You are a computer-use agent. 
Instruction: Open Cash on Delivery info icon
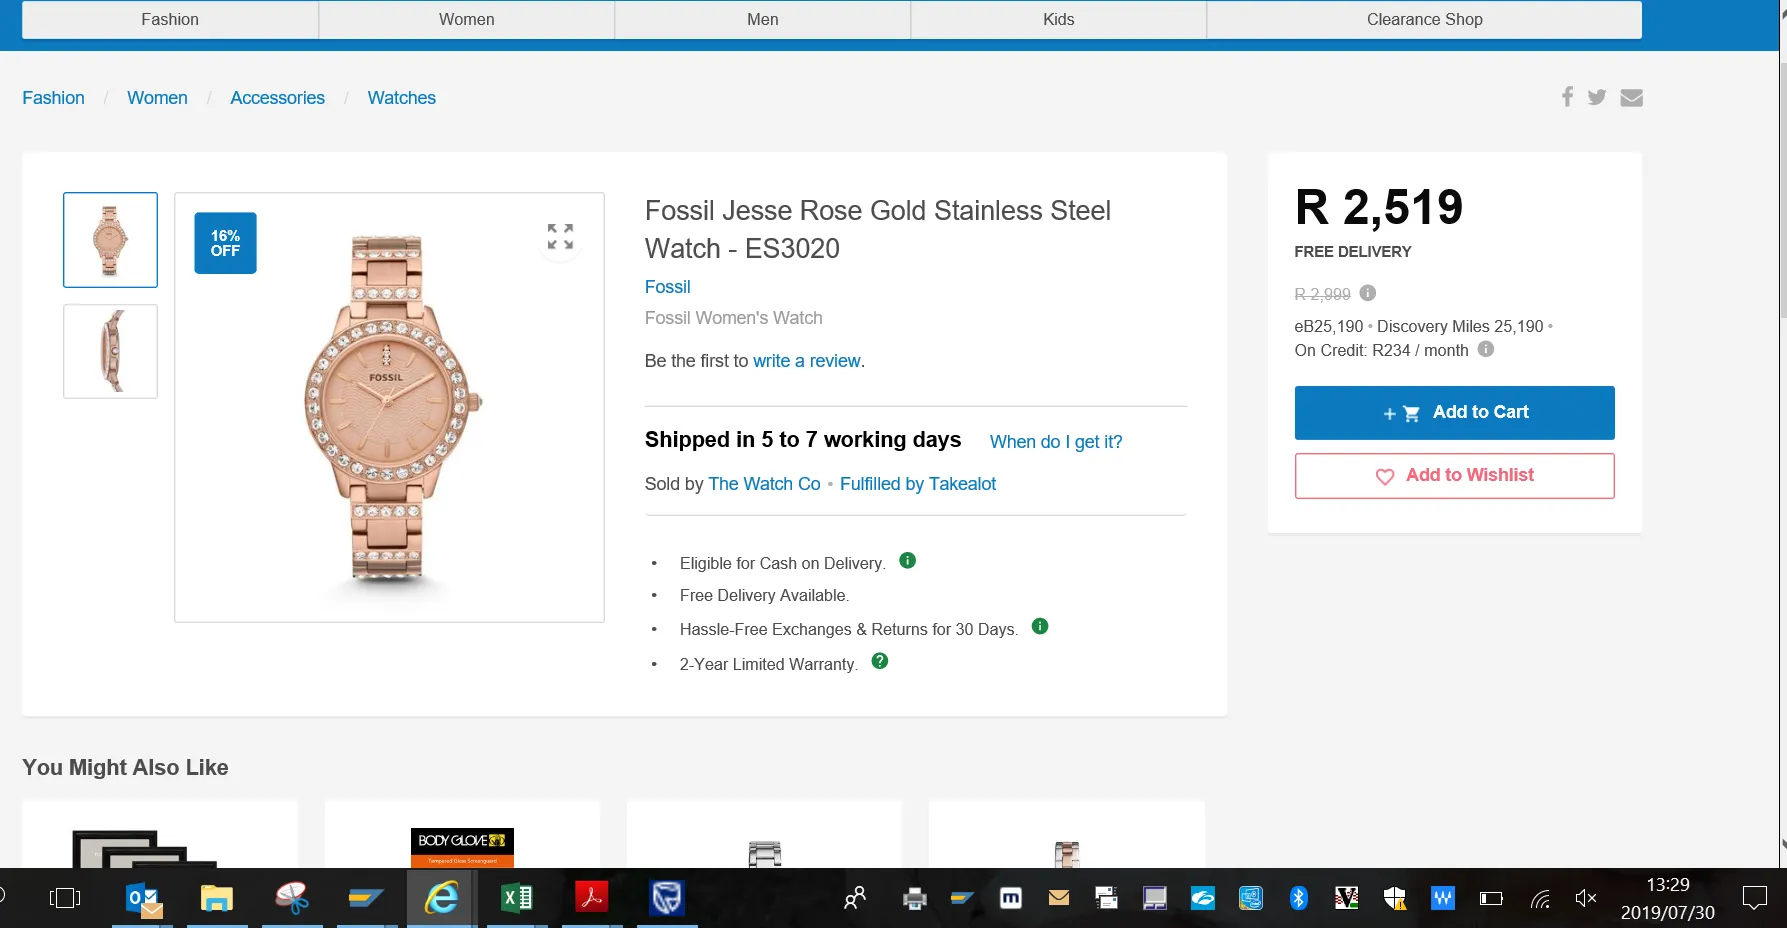(x=908, y=560)
